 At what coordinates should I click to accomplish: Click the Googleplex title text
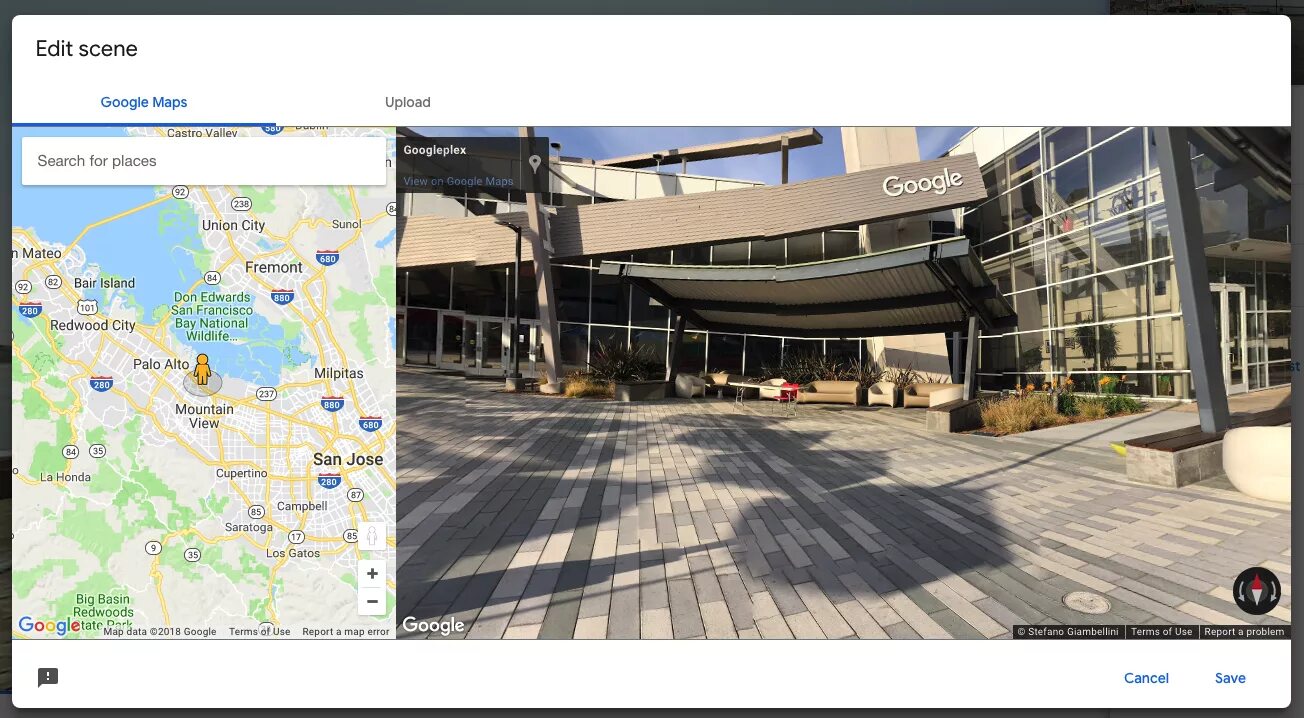[435, 150]
